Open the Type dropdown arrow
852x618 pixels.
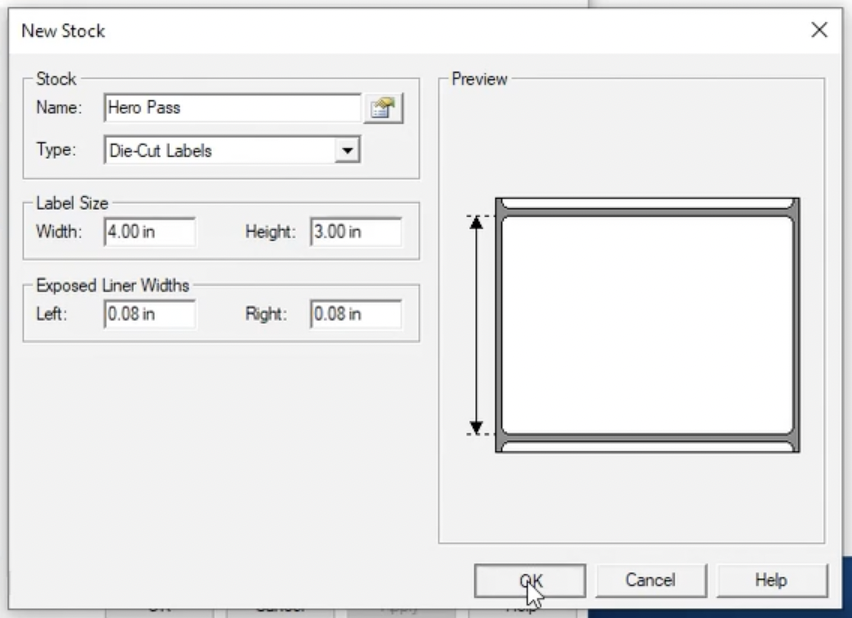pyautogui.click(x=347, y=151)
